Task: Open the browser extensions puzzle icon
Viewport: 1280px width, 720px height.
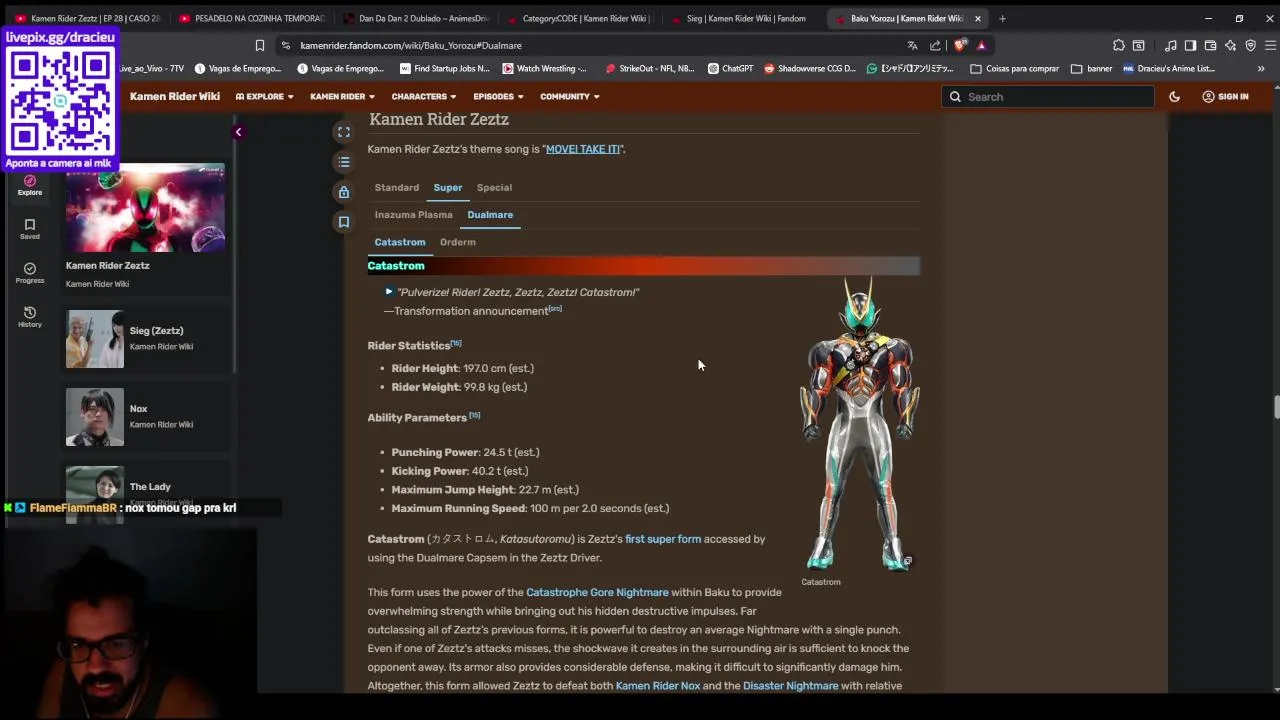Action: click(1118, 45)
